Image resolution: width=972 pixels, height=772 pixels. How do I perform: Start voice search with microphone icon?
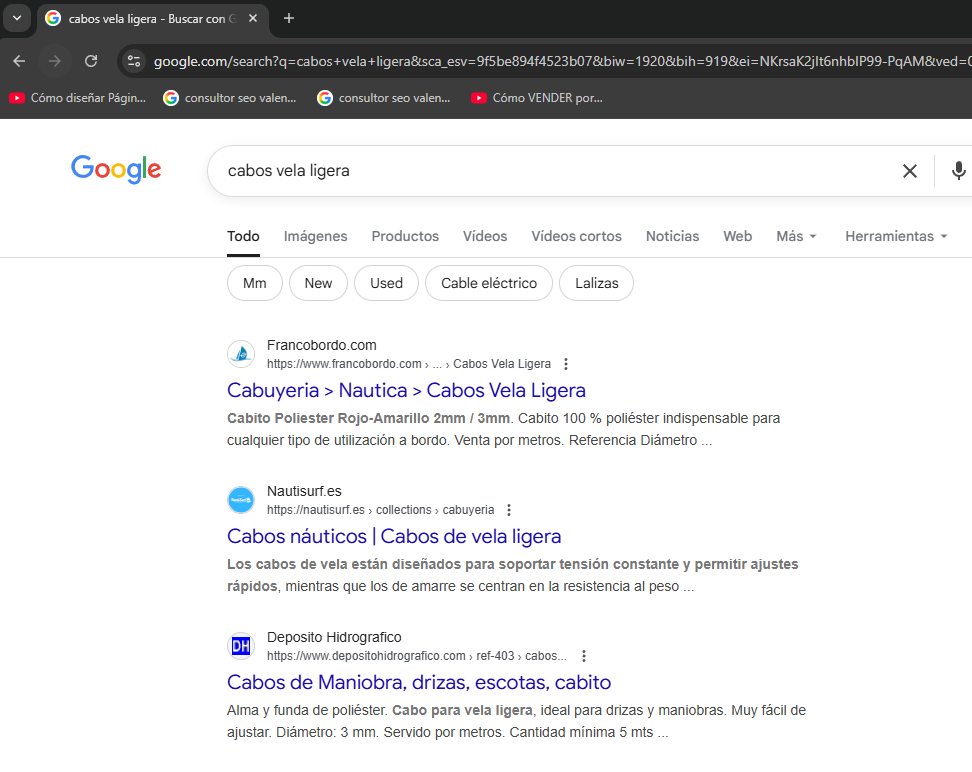[x=958, y=171]
